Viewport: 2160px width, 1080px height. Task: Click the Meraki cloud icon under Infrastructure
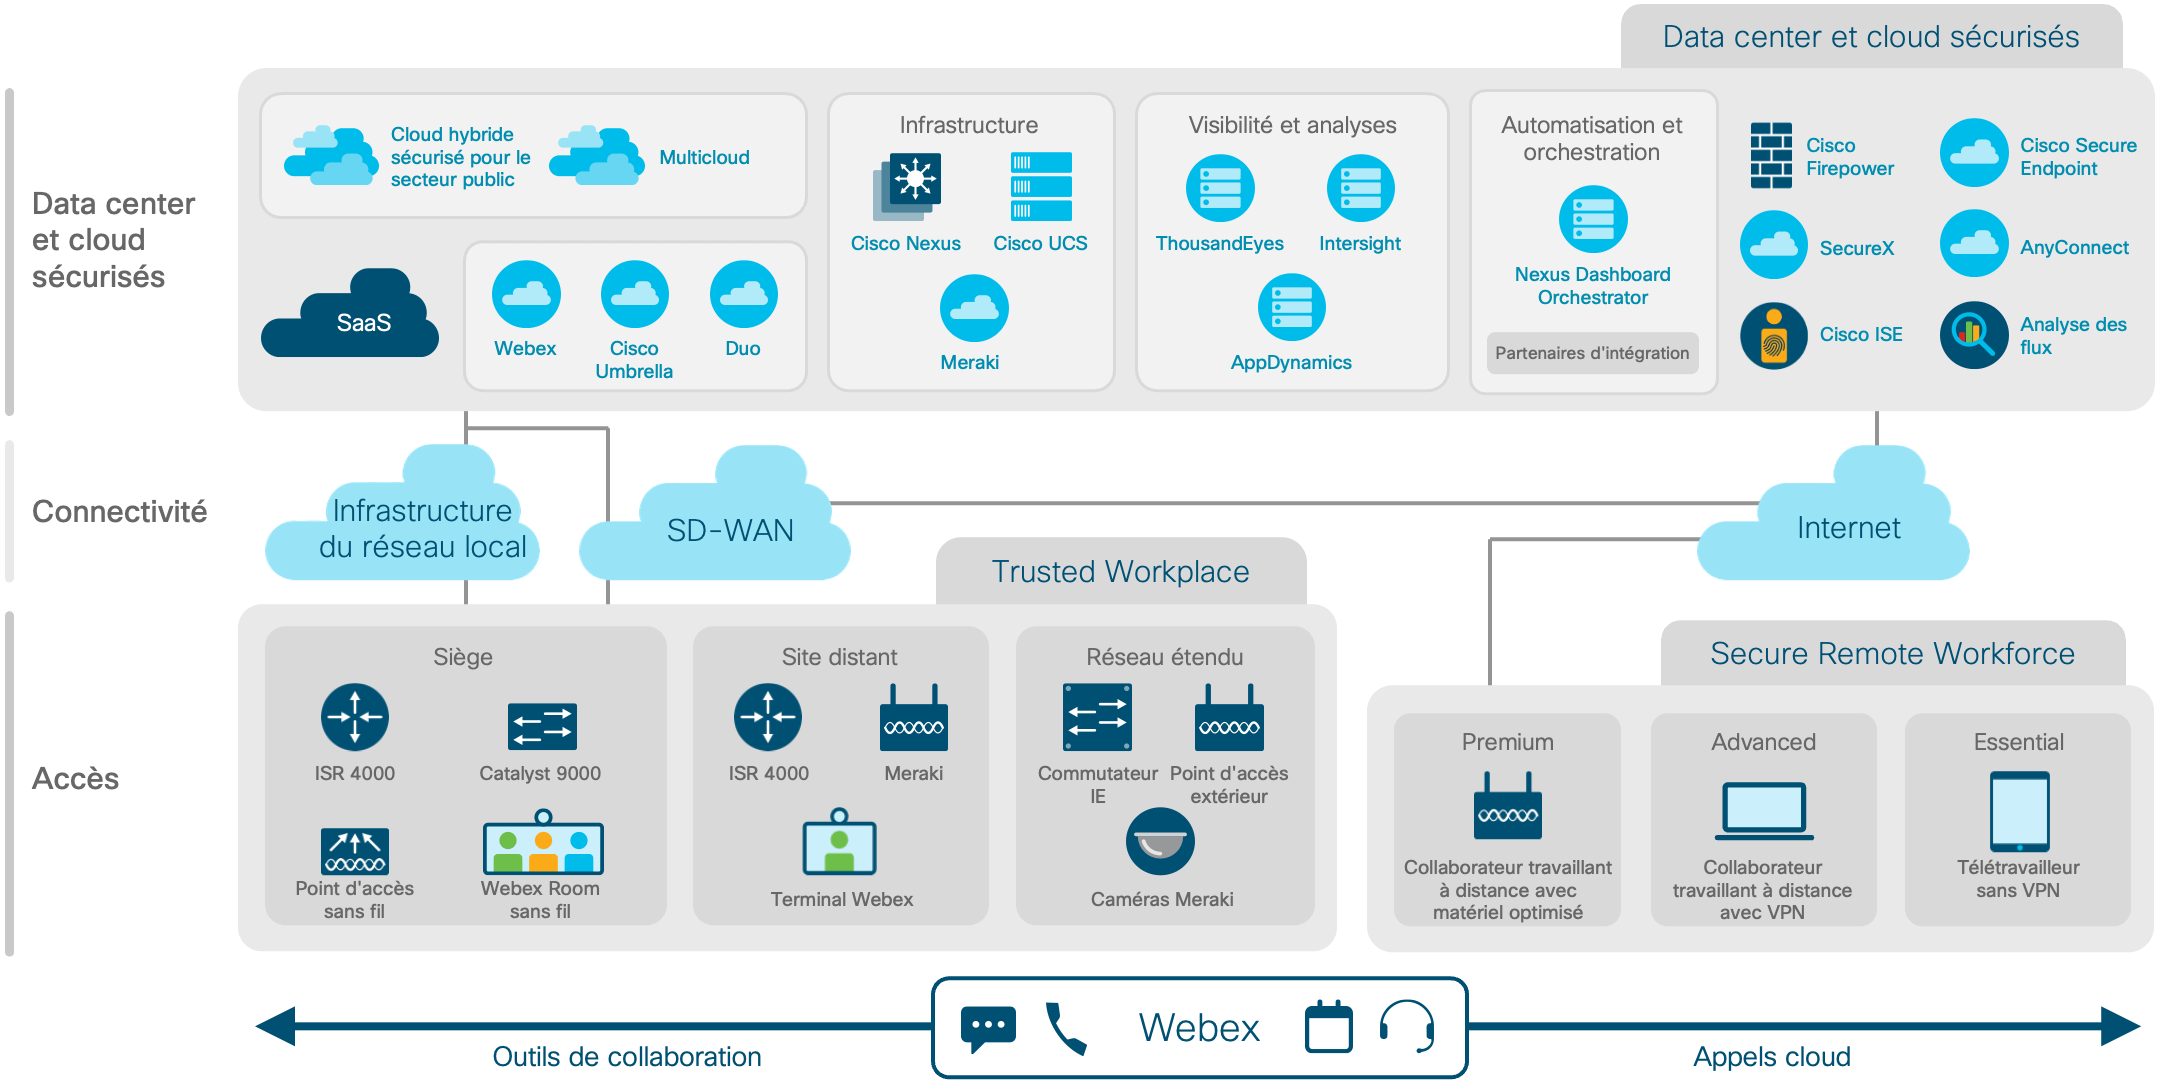pyautogui.click(x=974, y=307)
